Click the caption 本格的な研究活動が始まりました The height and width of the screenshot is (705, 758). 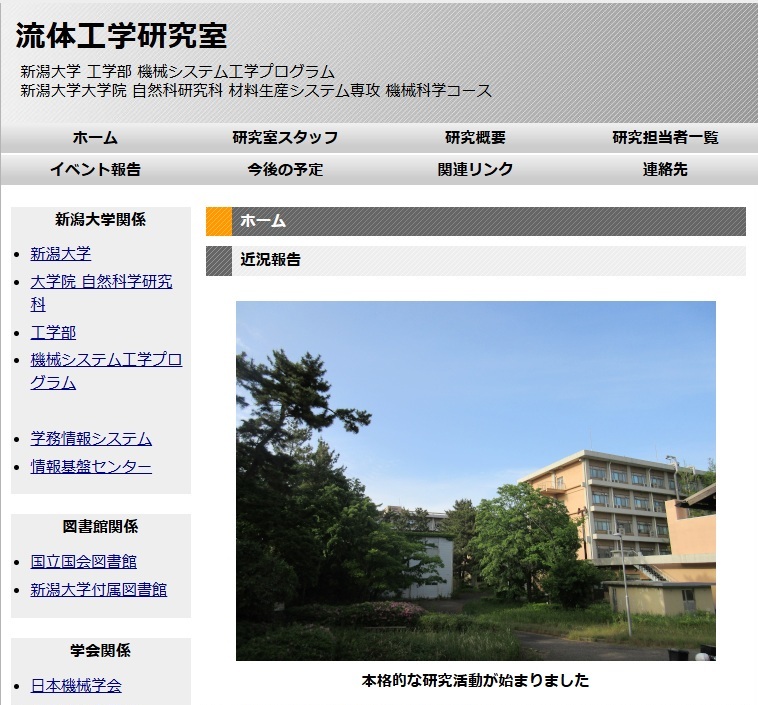[x=476, y=680]
